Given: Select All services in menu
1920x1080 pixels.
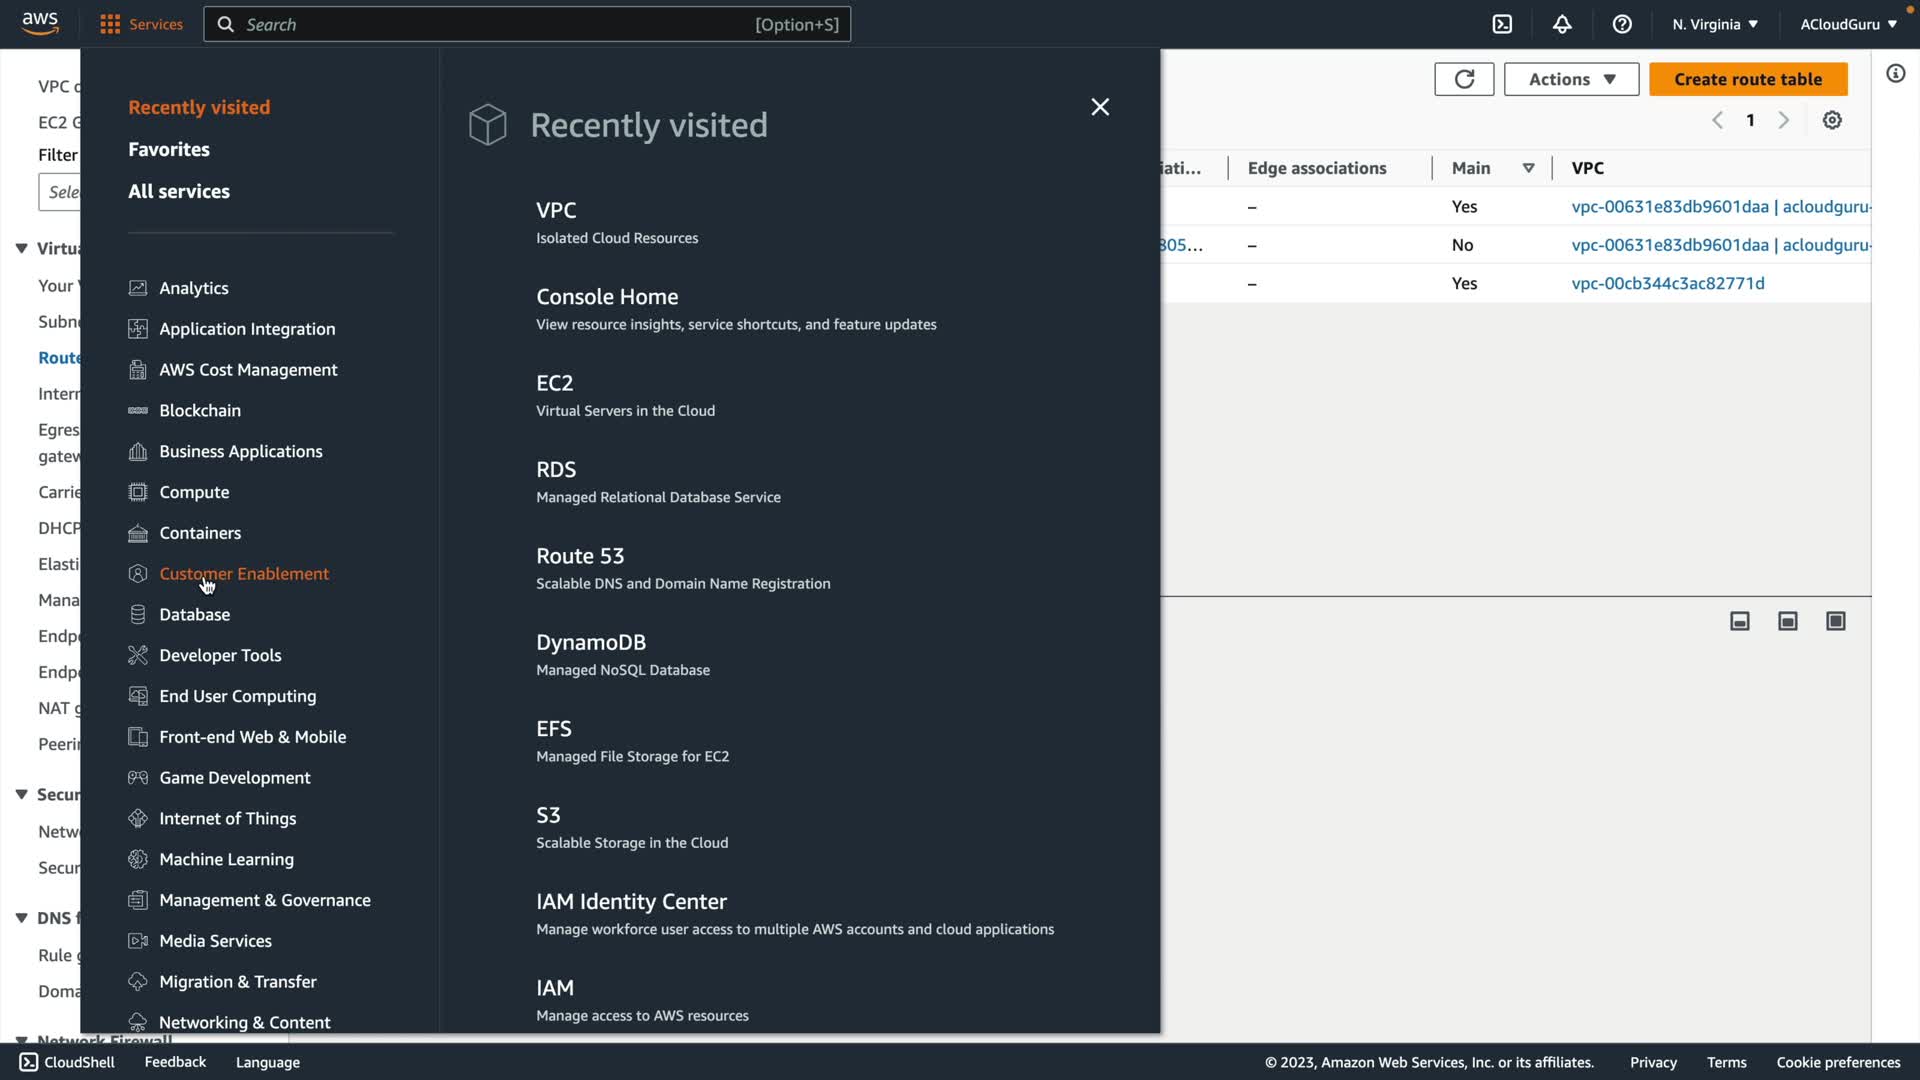Looking at the screenshot, I should 179,191.
